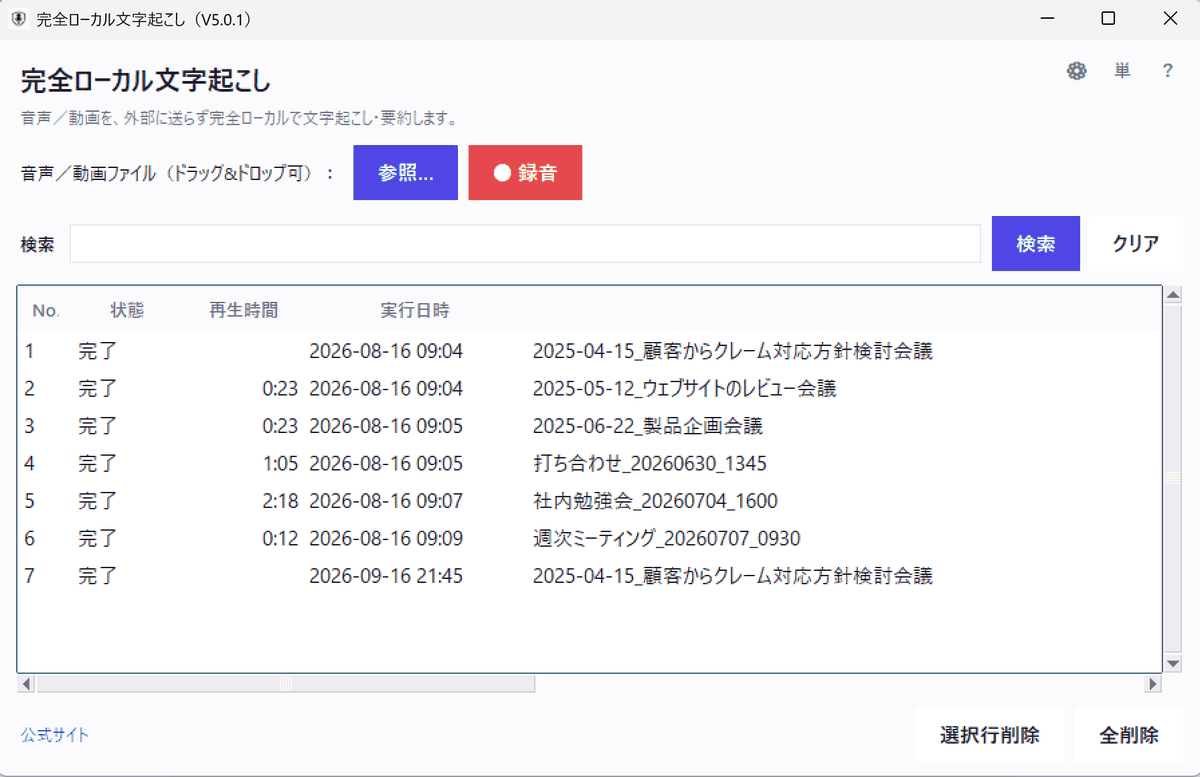Viewport: 1200px width, 777px height.
Task: Click the 2:18 duration cell
Action: [x=280, y=501]
